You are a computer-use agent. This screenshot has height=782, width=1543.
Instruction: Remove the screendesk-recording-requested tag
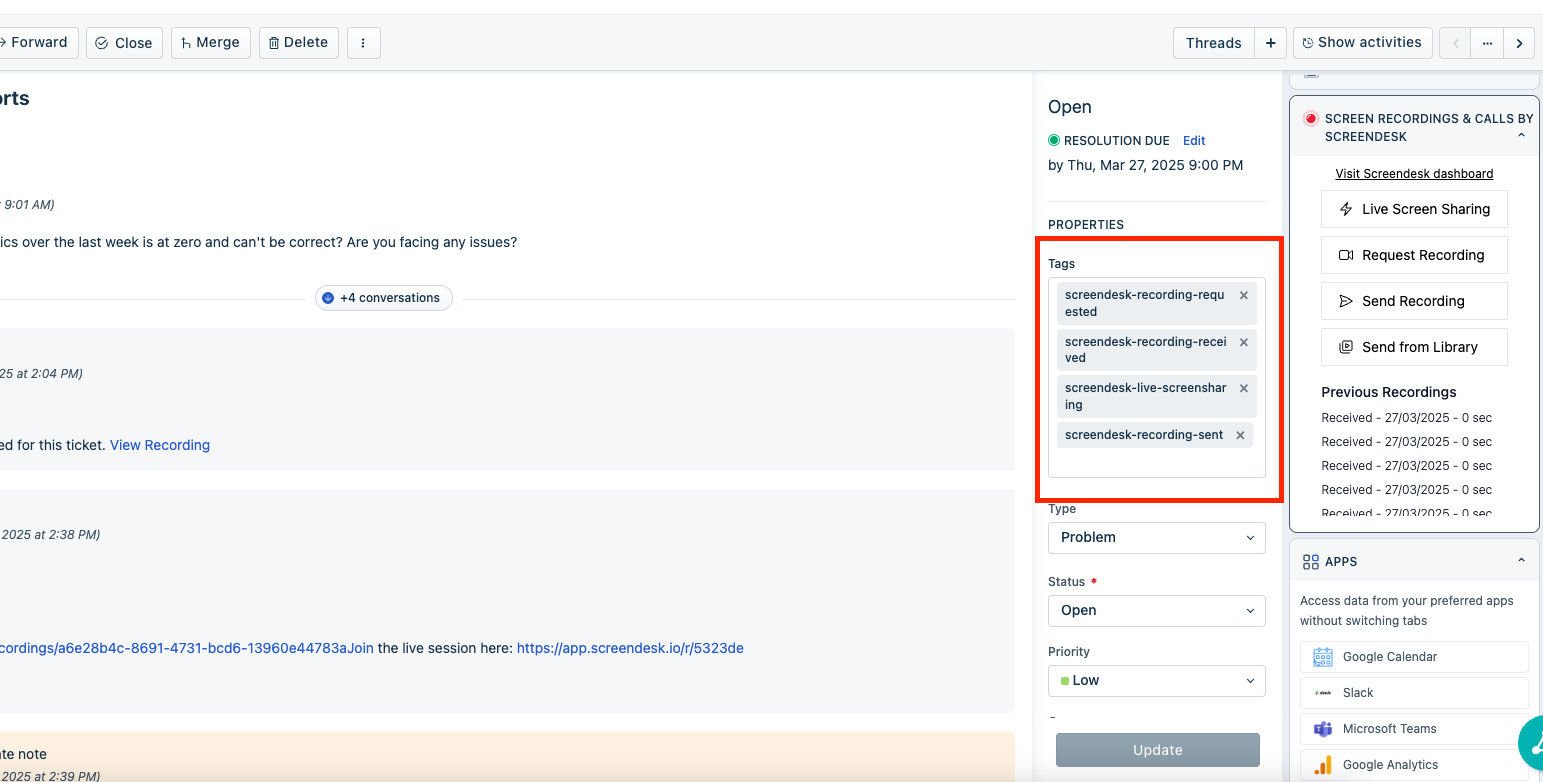[x=1244, y=296]
